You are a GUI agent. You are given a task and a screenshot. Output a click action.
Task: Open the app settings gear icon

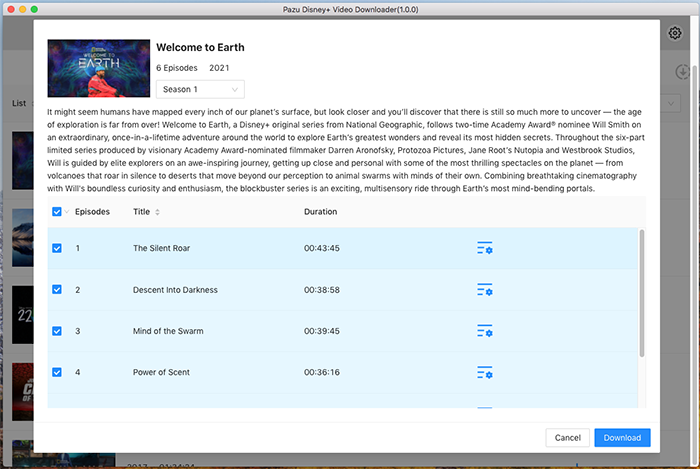[675, 33]
